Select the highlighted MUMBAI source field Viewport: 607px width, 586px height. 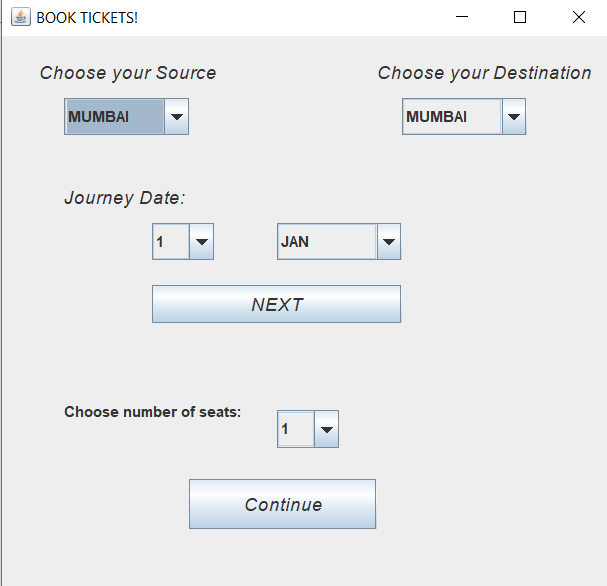112,117
